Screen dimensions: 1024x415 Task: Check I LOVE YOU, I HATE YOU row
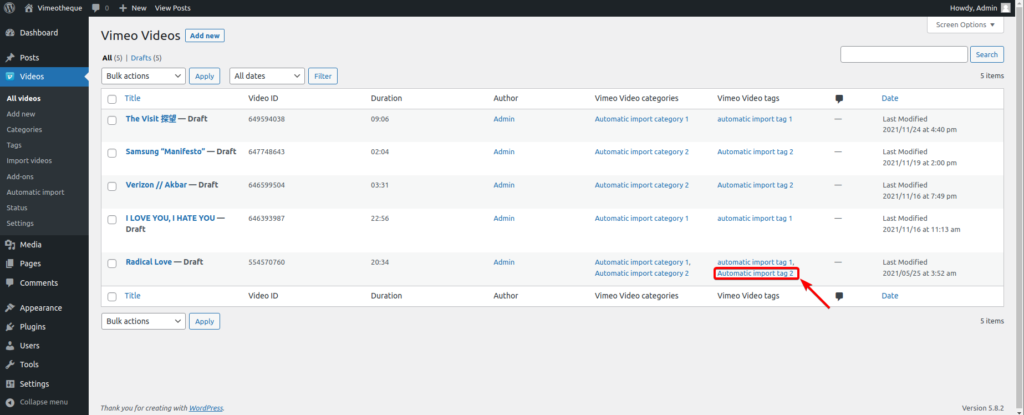112,219
